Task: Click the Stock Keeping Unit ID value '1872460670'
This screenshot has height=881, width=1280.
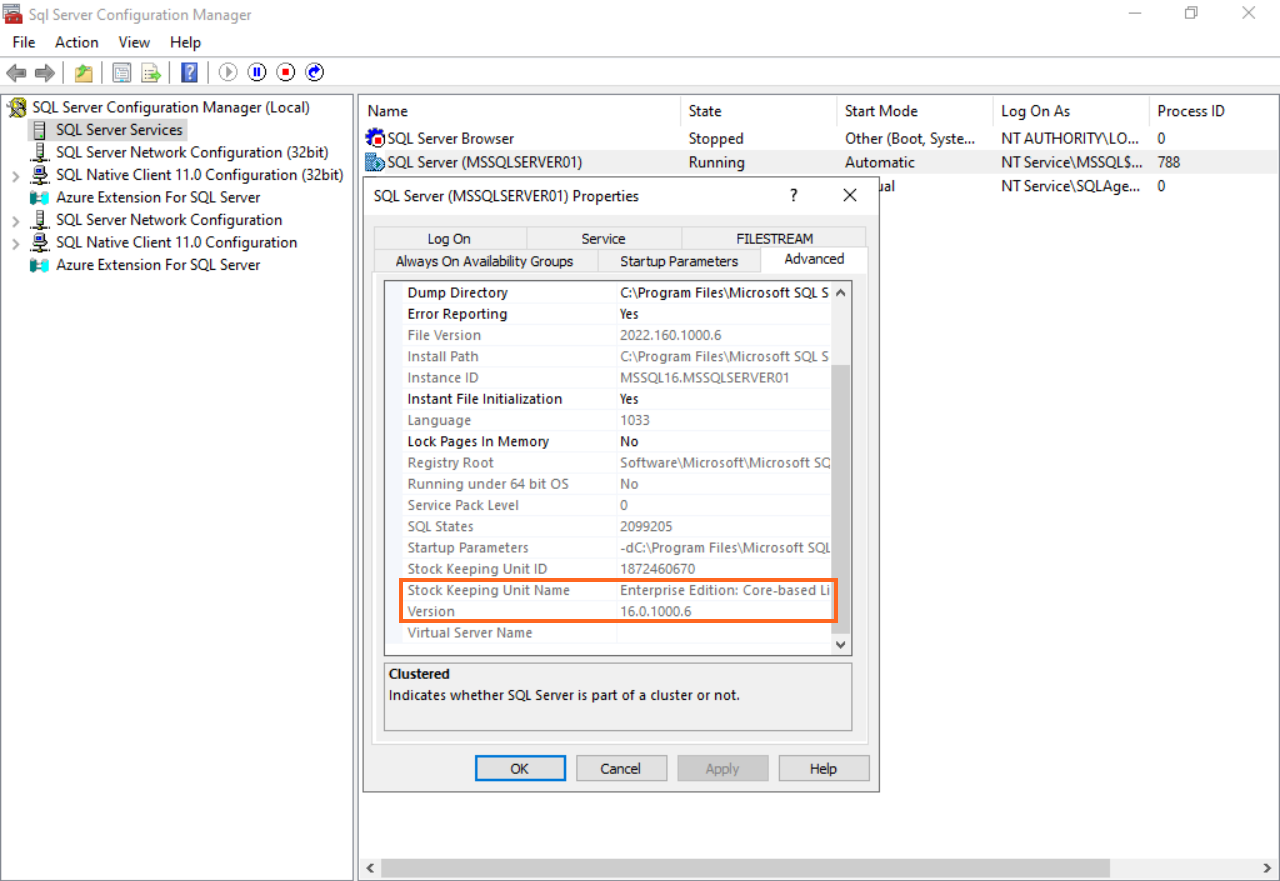Action: (x=657, y=569)
